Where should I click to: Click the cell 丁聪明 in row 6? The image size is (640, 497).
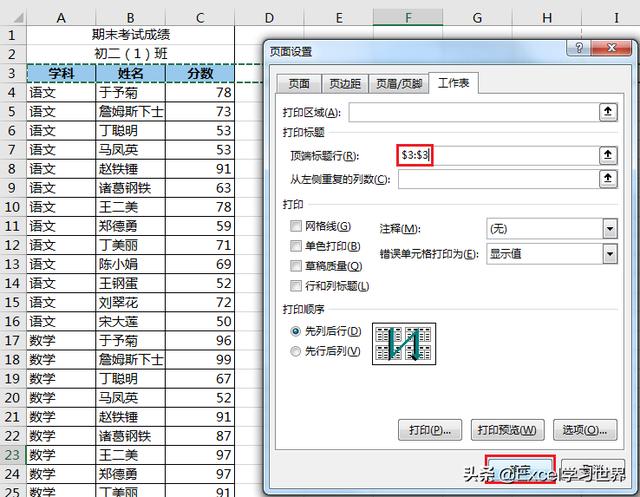pos(131,131)
